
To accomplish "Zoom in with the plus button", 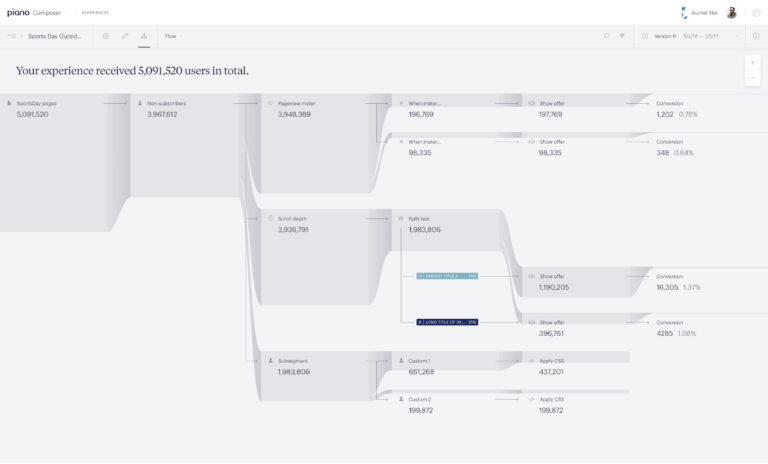I will pos(753,63).
